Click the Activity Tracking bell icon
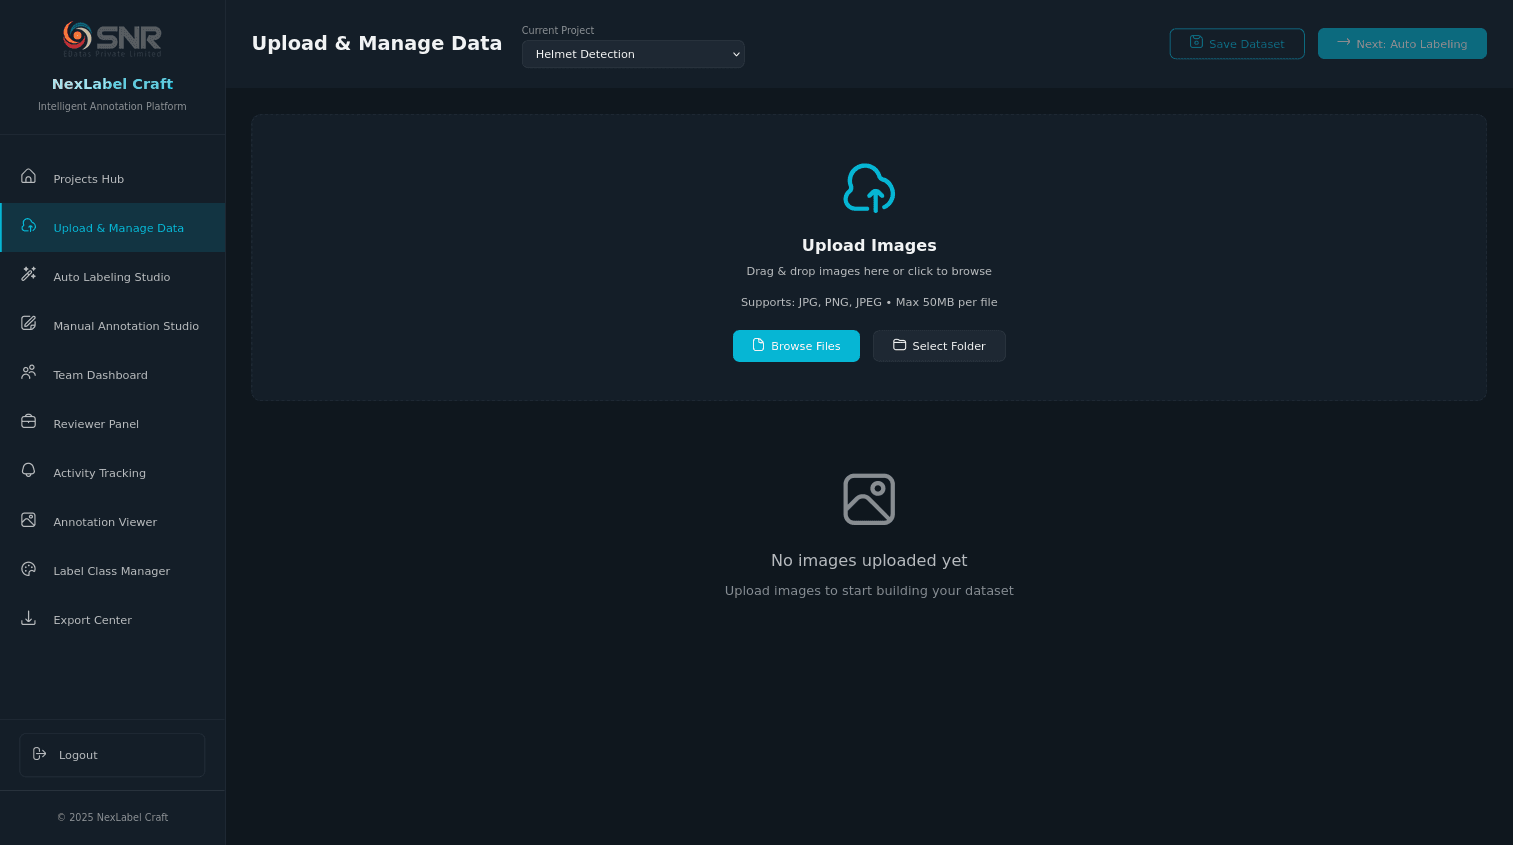 pyautogui.click(x=29, y=471)
